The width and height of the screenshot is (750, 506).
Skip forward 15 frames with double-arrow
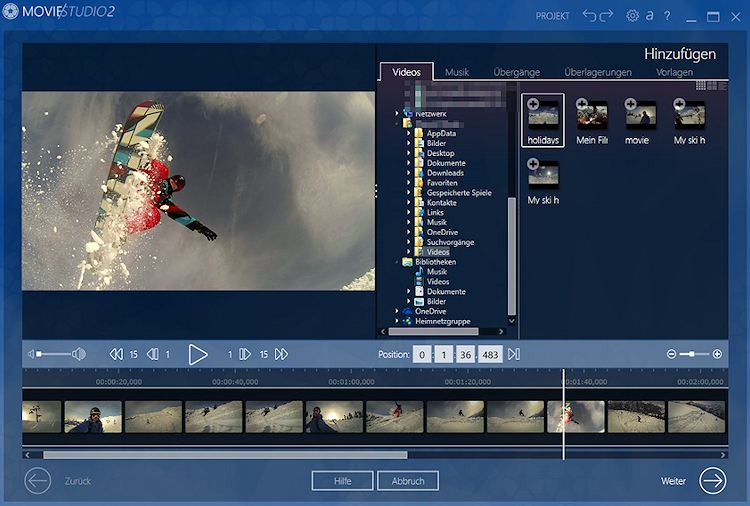(x=281, y=354)
